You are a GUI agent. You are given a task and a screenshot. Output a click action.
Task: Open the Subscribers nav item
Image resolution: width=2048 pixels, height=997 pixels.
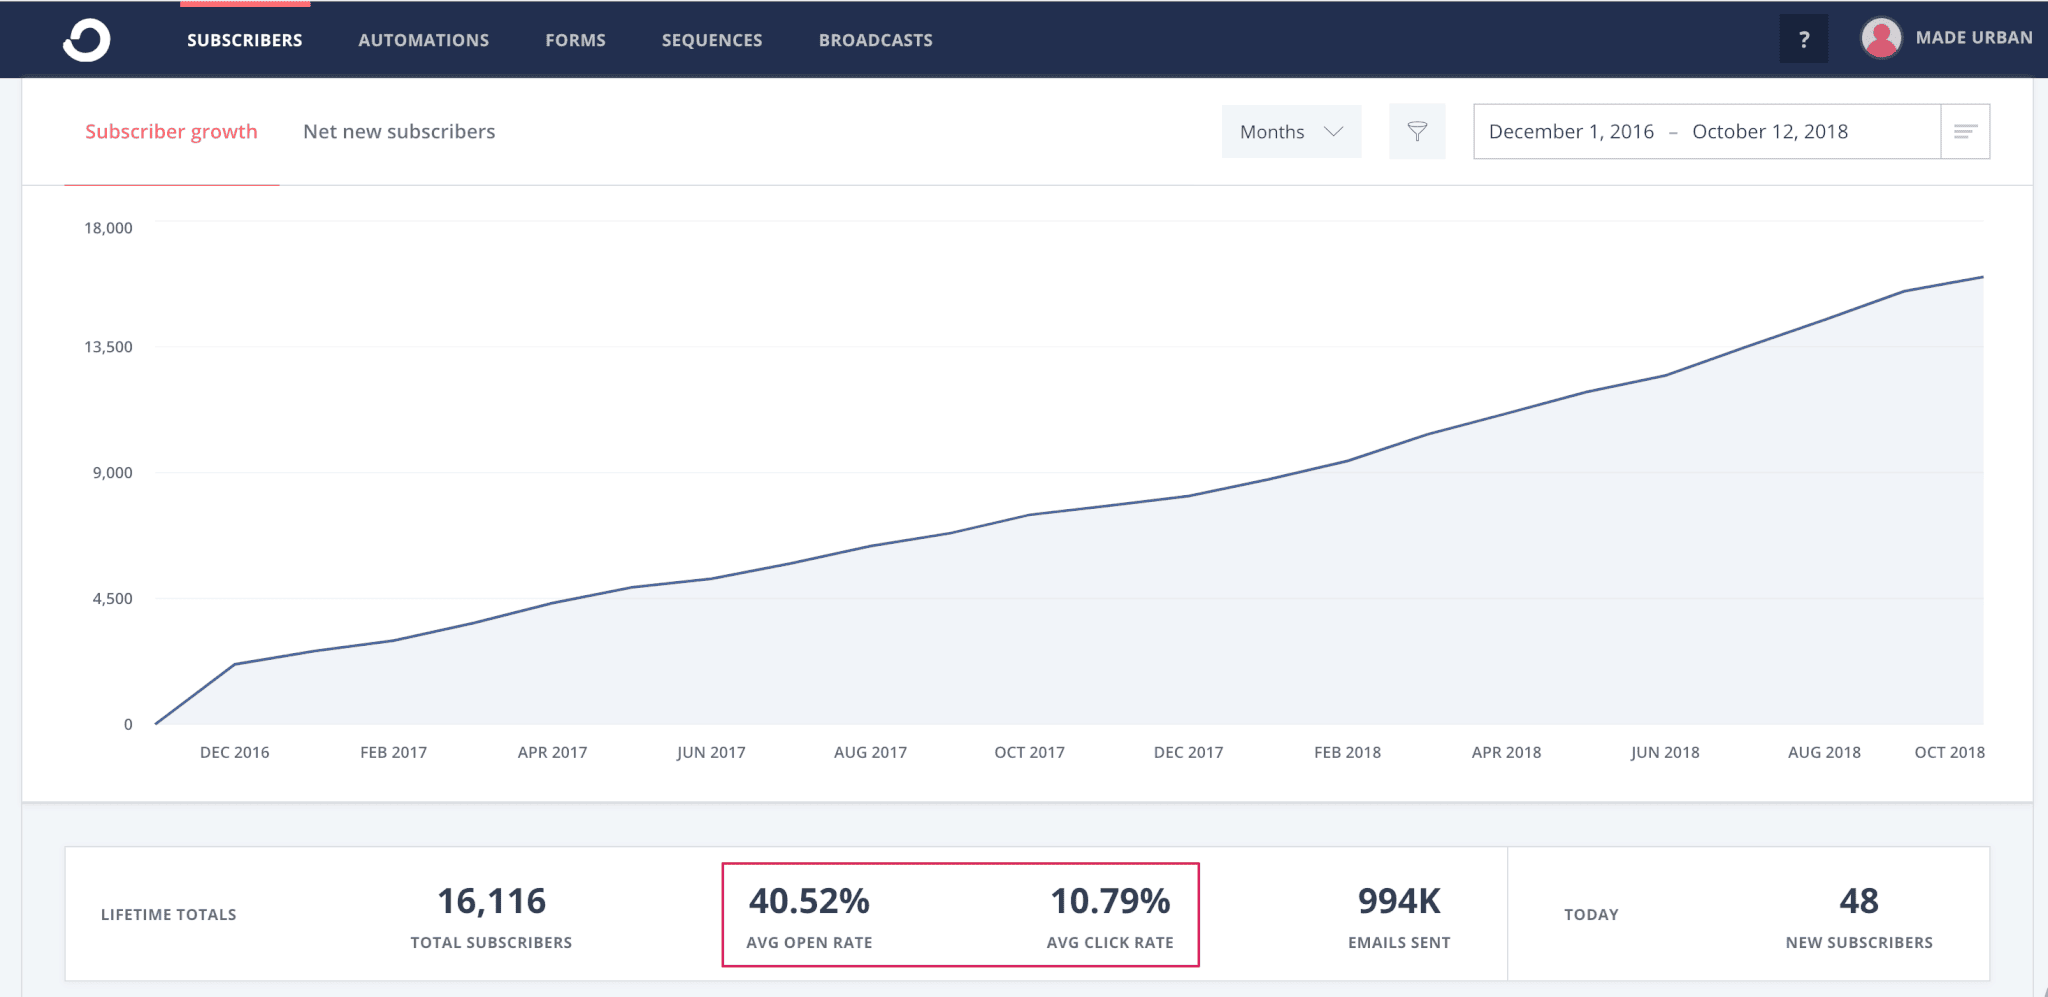(x=244, y=40)
